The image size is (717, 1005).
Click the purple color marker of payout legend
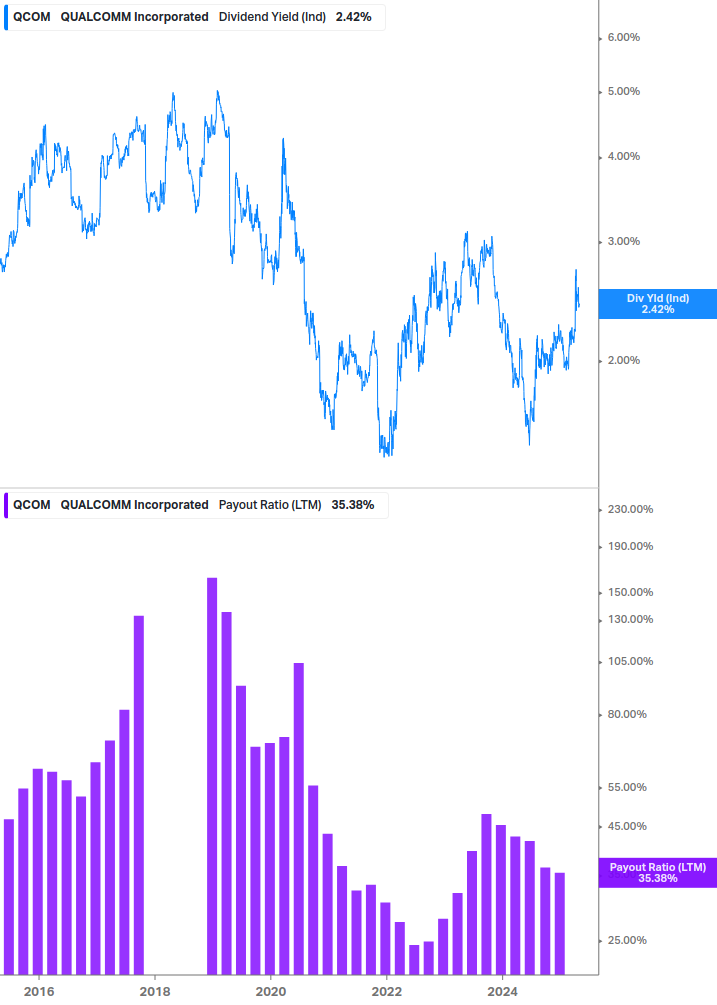pyautogui.click(x=6, y=505)
